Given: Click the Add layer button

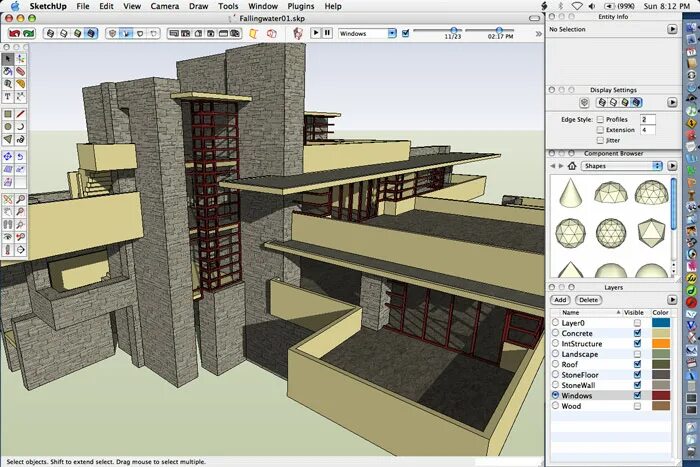Looking at the screenshot, I should point(560,300).
